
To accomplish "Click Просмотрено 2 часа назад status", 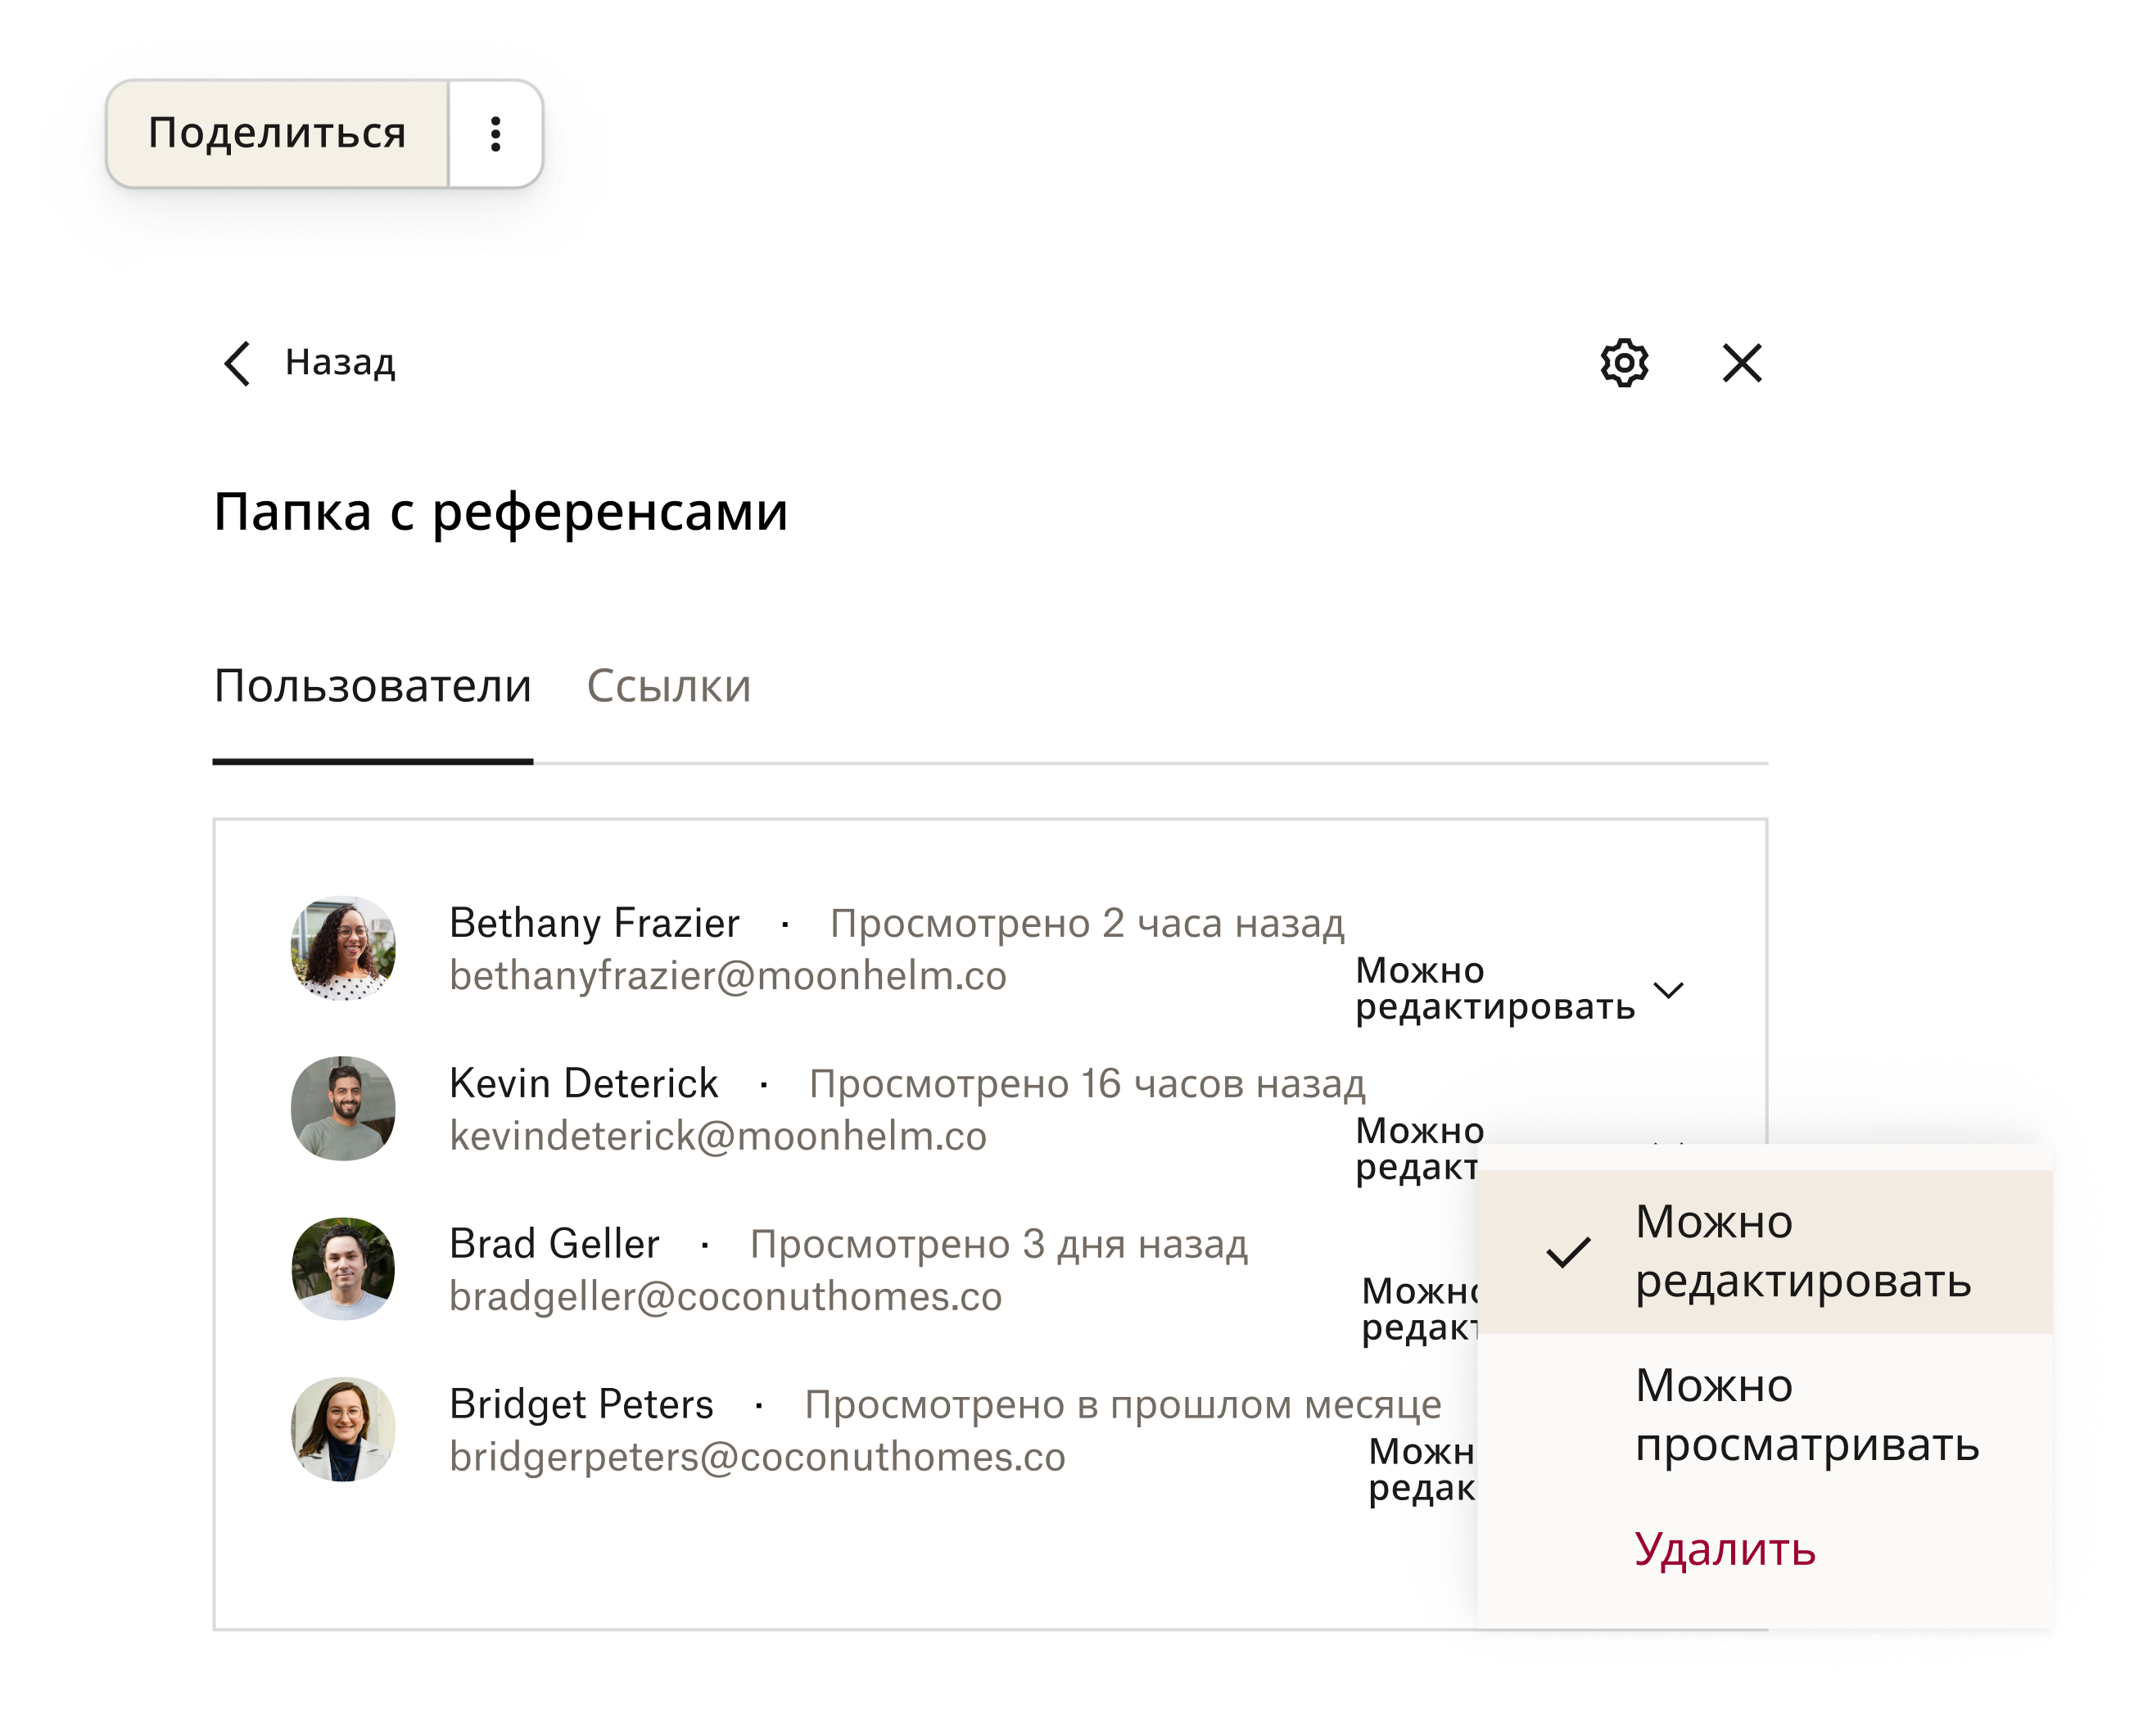I will click(1087, 924).
